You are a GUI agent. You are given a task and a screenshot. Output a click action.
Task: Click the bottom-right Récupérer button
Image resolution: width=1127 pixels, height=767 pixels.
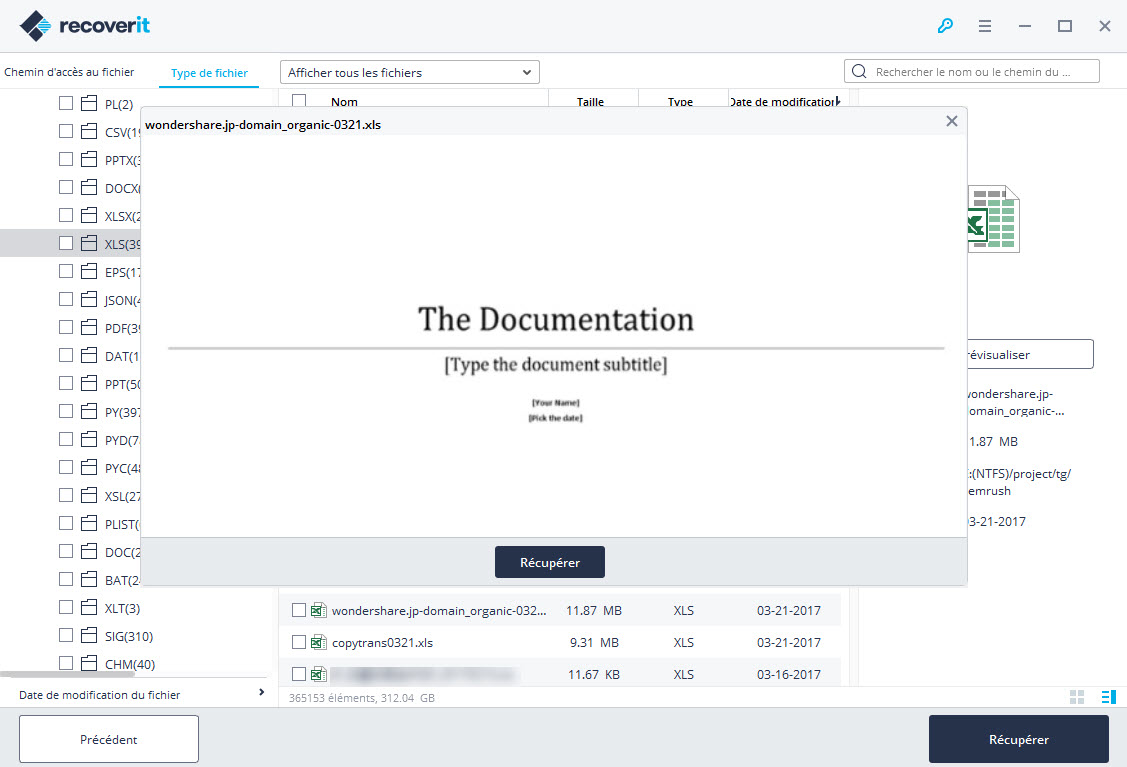coord(1018,739)
